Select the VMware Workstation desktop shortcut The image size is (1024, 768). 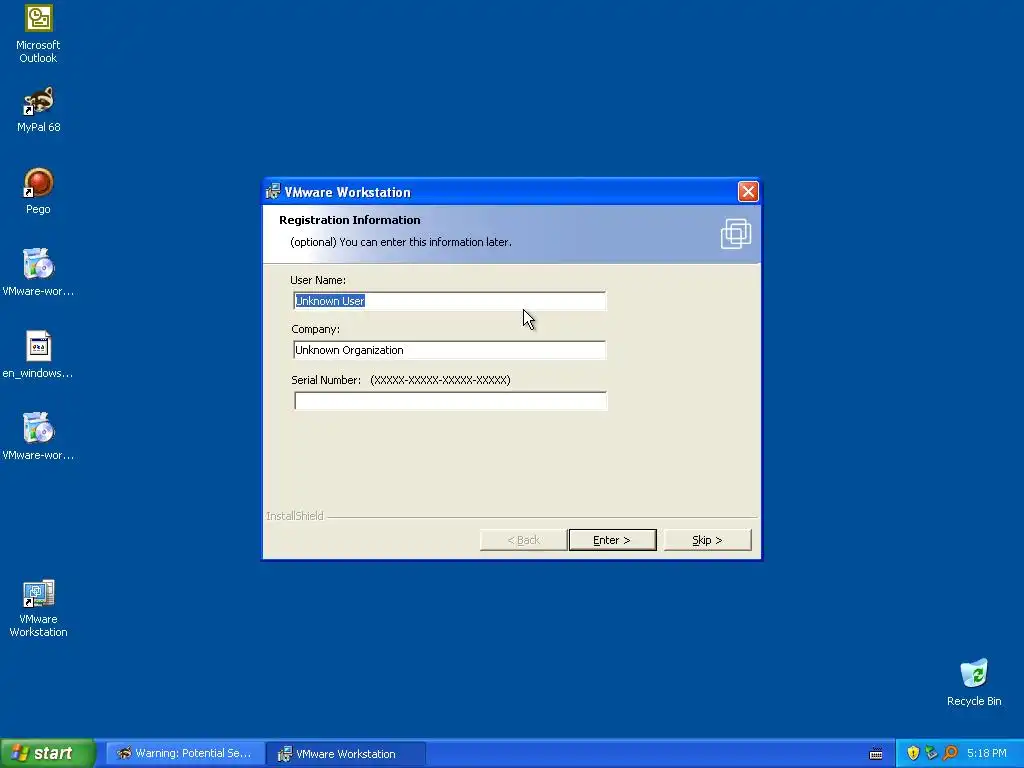pos(38,608)
